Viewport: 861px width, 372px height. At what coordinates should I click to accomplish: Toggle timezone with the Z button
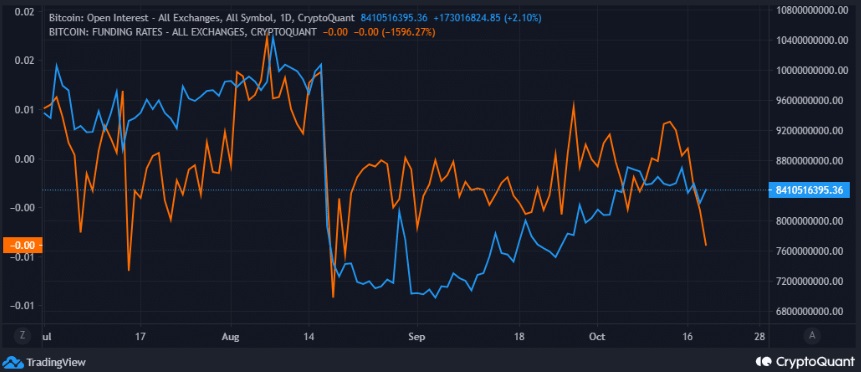coord(23,335)
